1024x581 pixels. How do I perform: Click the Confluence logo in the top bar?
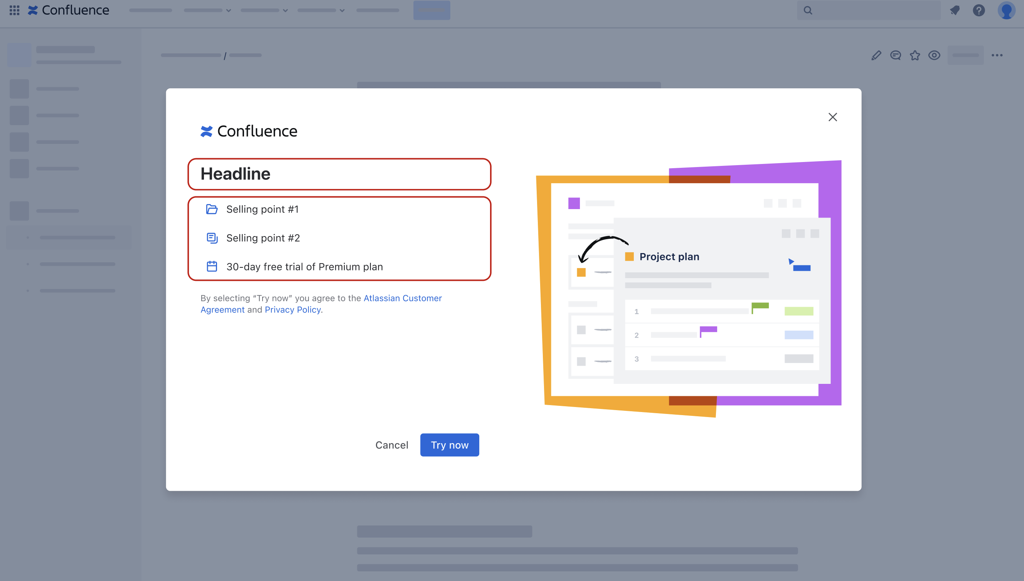60,10
